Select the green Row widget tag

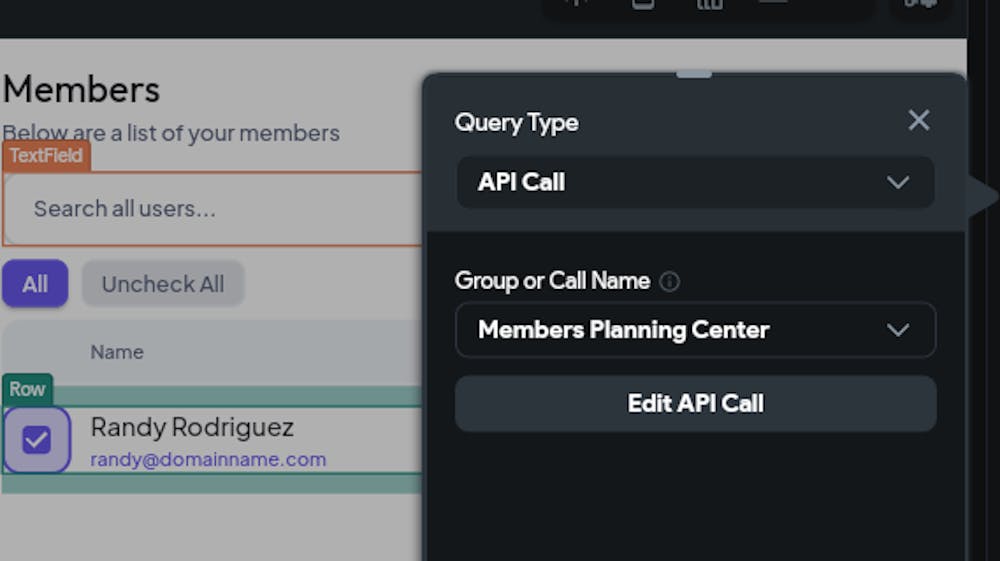pyautogui.click(x=27, y=389)
